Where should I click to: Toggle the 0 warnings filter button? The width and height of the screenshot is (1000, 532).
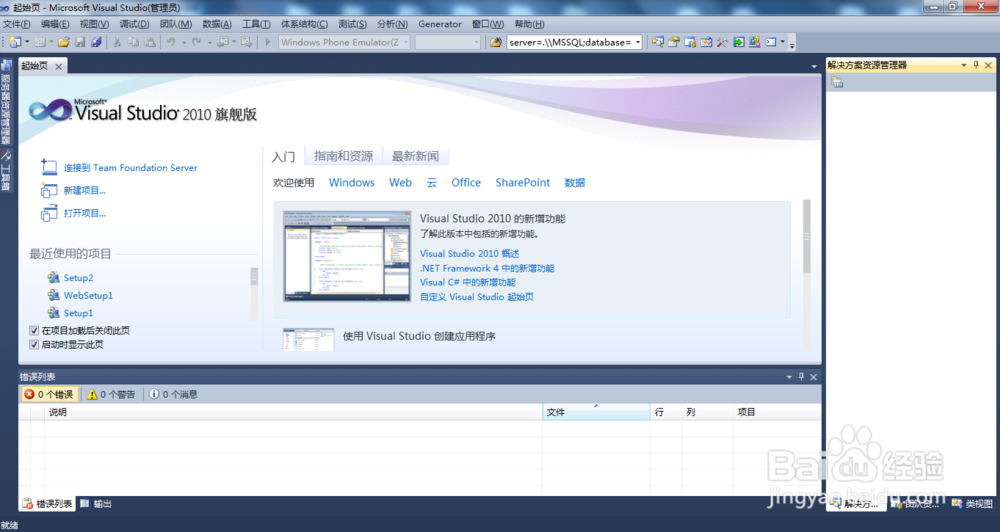pos(111,394)
